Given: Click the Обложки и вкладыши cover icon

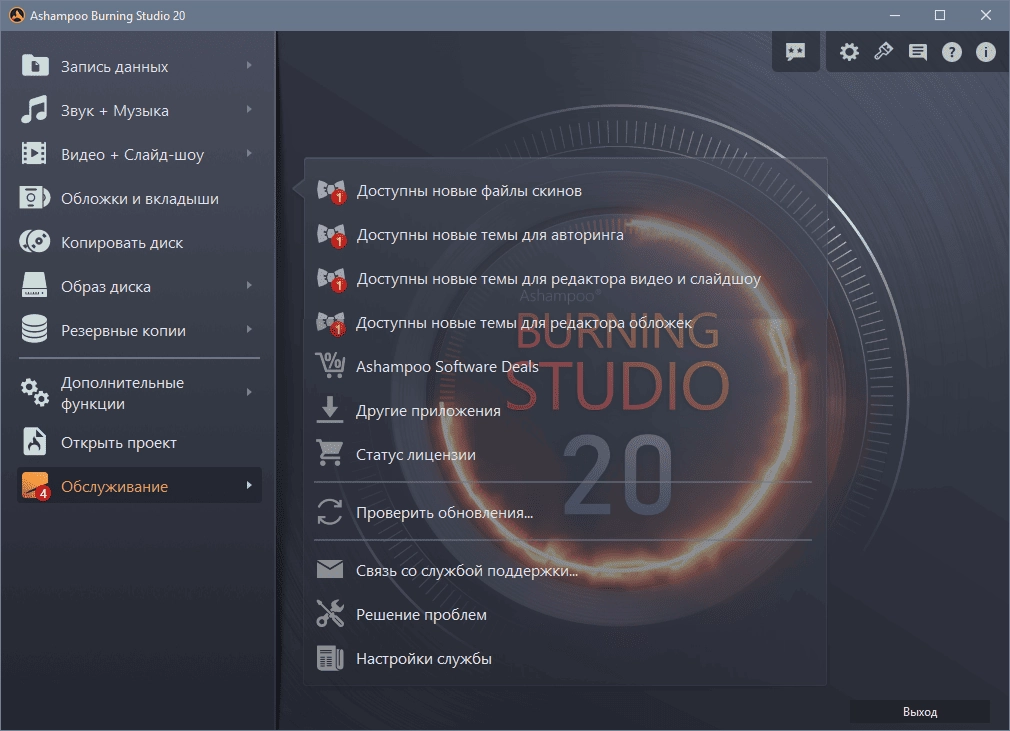Looking at the screenshot, I should tap(35, 198).
